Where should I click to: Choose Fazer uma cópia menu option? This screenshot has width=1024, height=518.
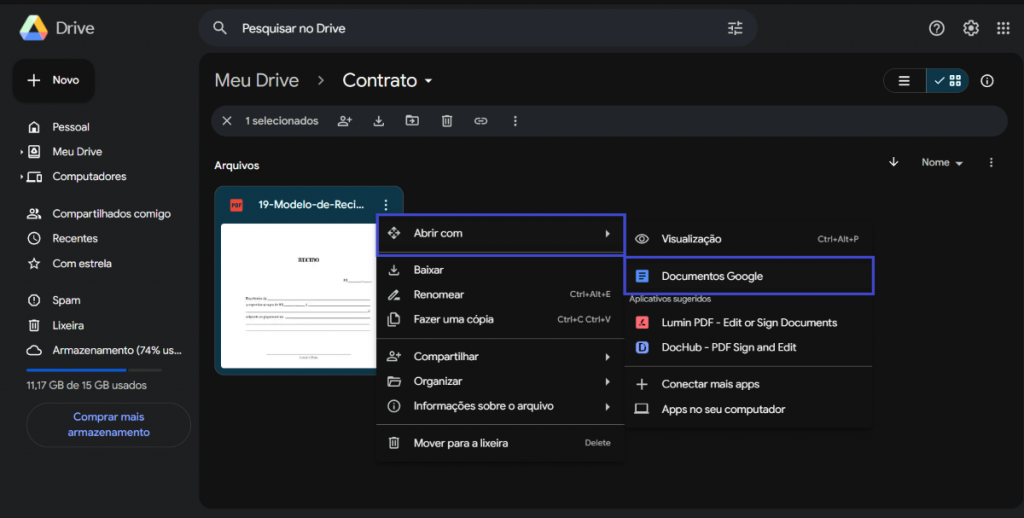point(453,319)
